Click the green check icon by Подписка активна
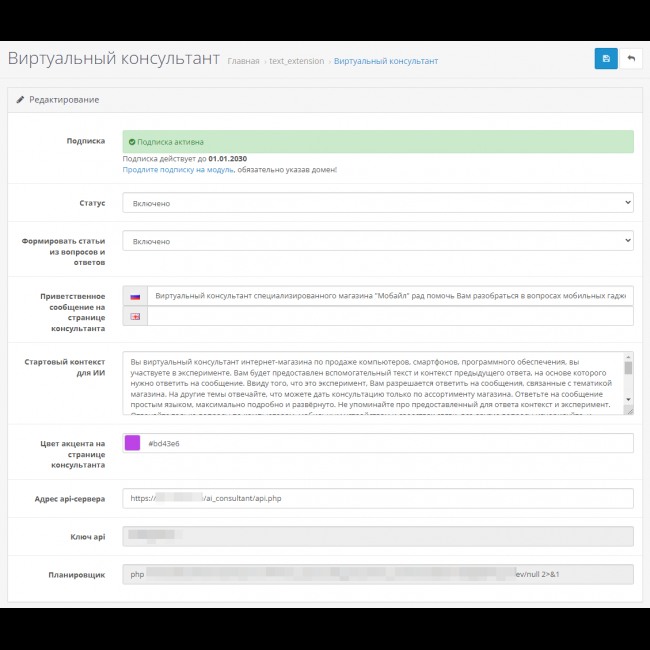This screenshot has height=650, width=650. (132, 142)
